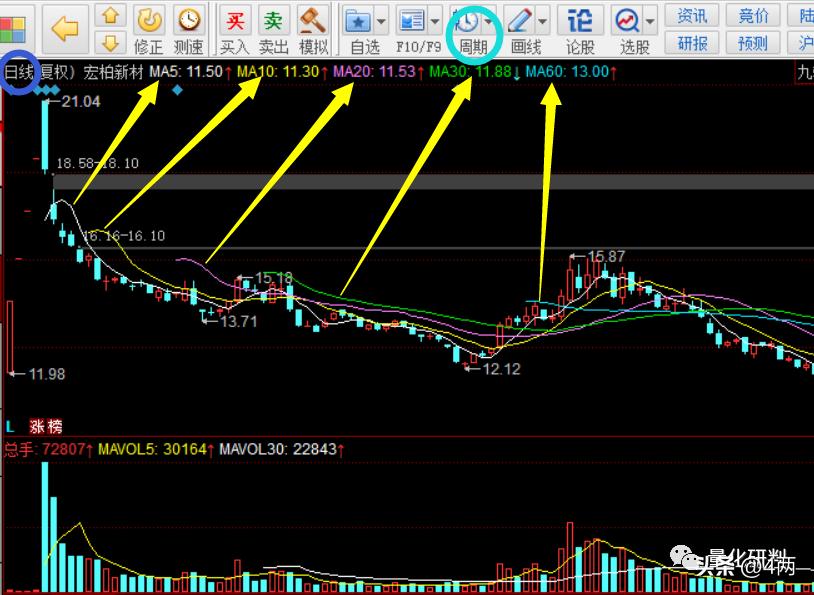
Task: Open the 论股 stock discussion icon
Action: coord(580,29)
